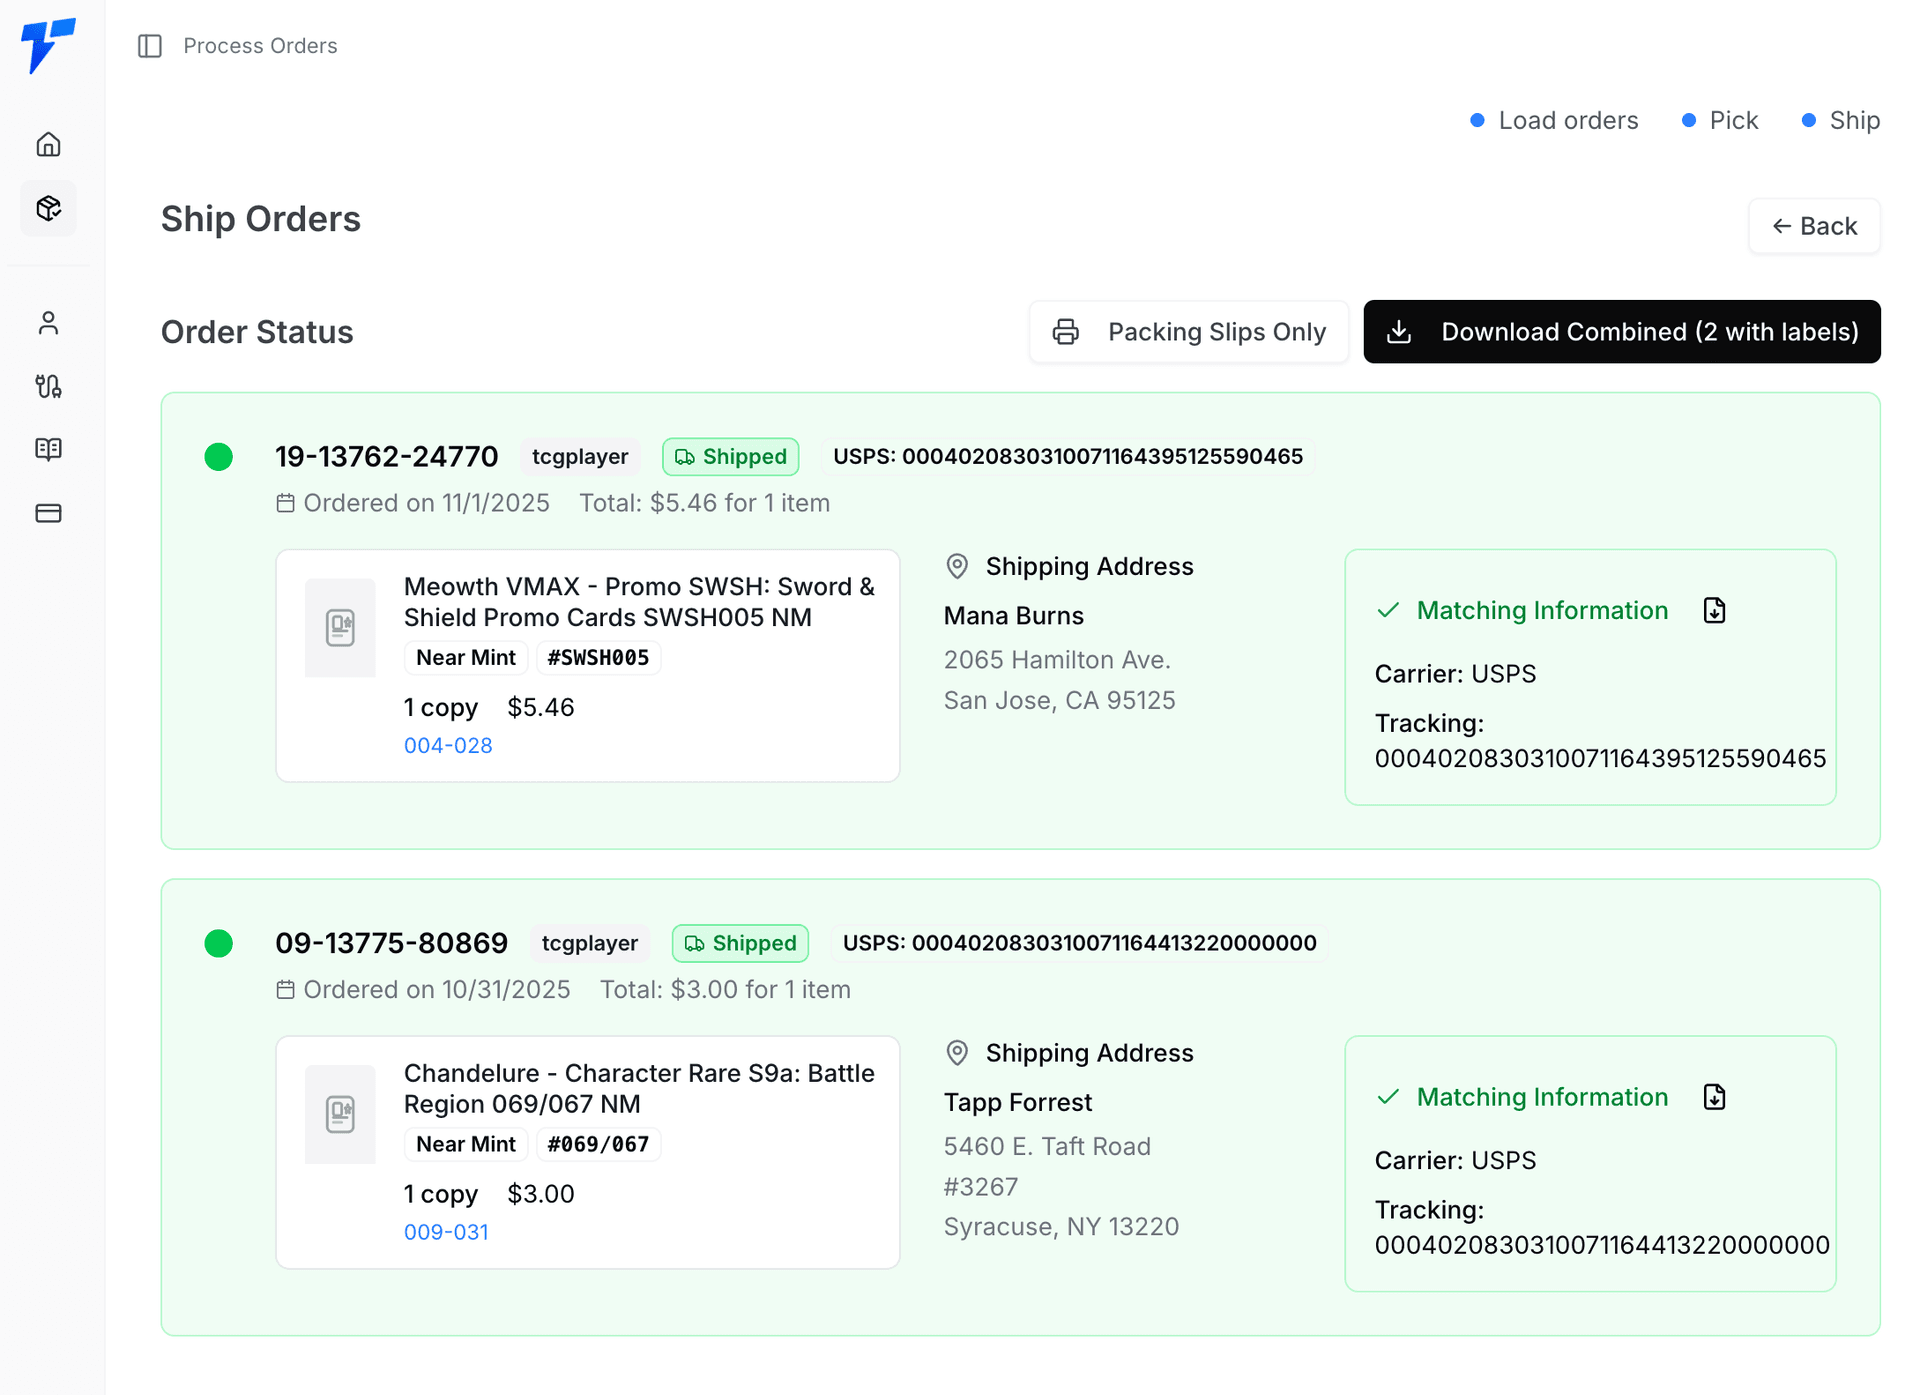Open the user profile sidebar icon
The height and width of the screenshot is (1395, 1920).
(48, 323)
